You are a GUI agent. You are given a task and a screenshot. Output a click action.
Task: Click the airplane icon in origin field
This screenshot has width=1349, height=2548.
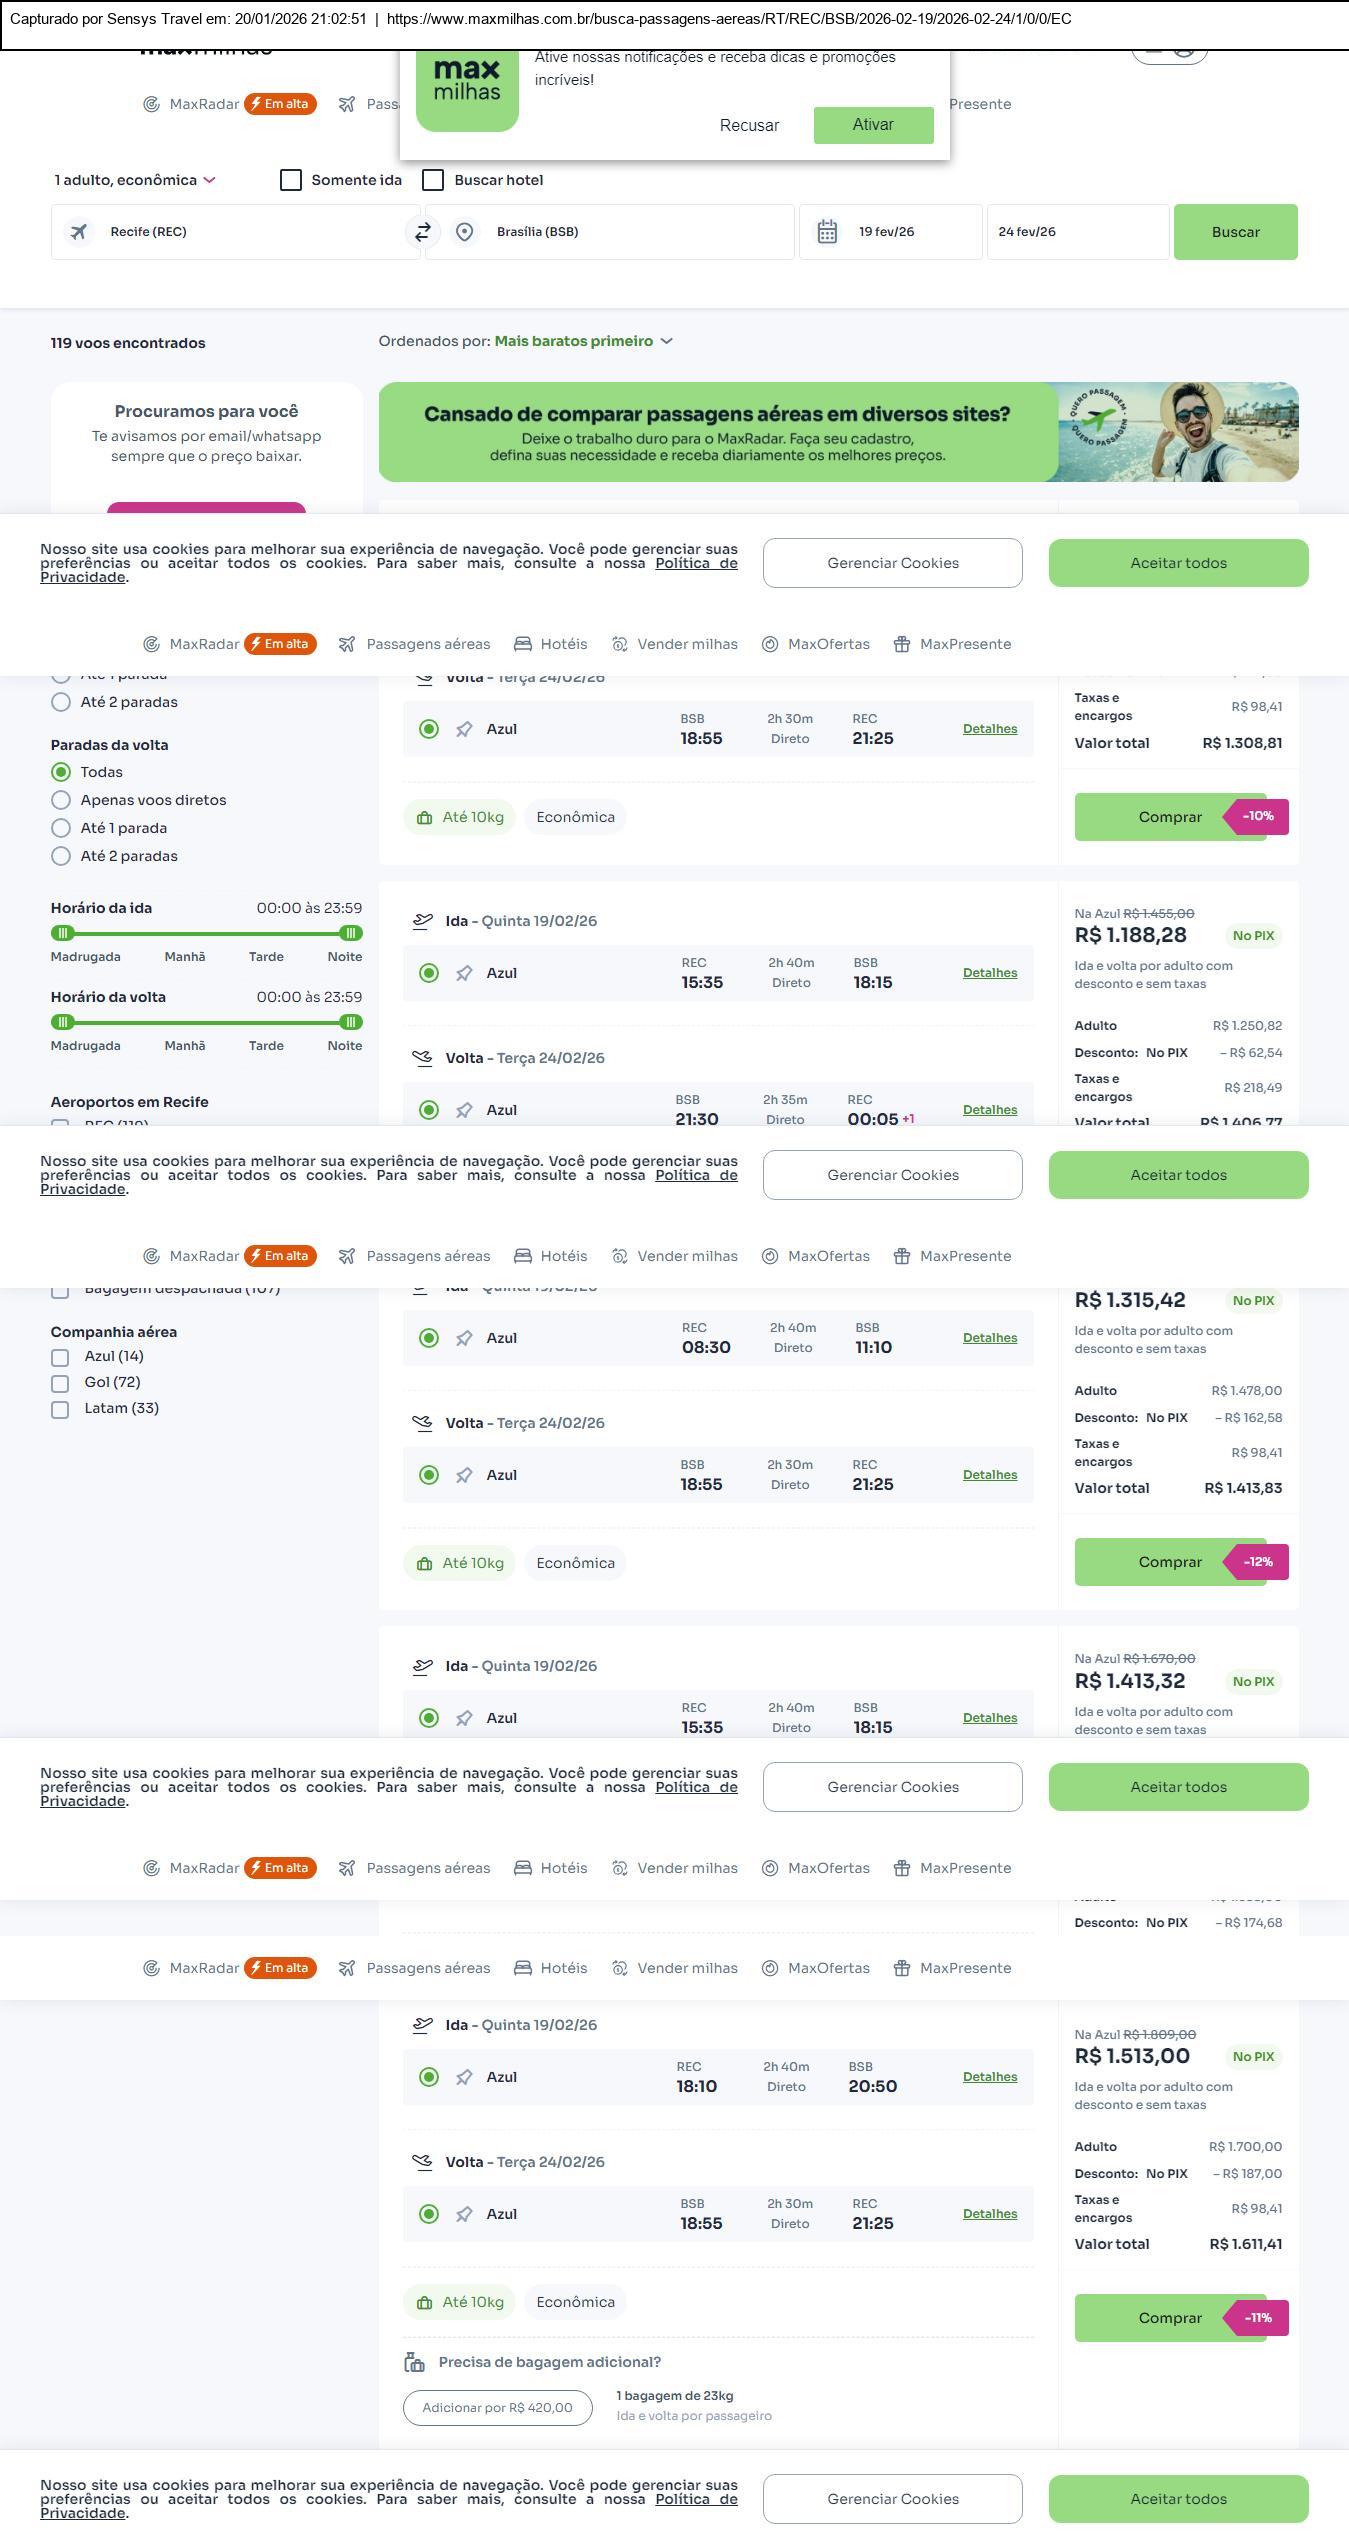click(79, 232)
